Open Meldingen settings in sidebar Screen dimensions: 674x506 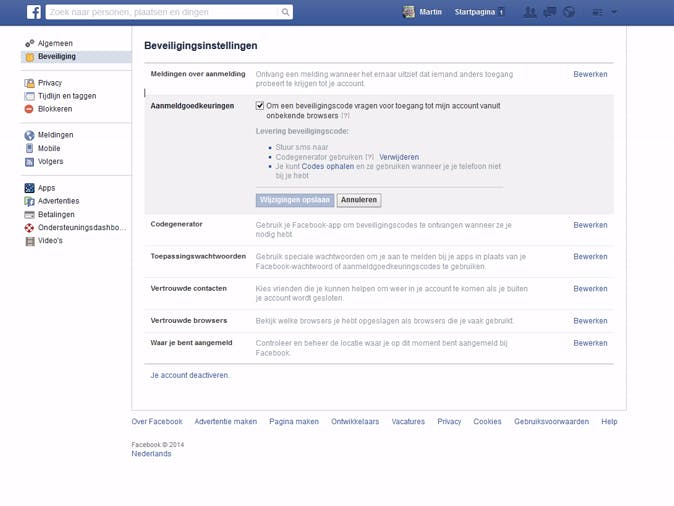coord(55,135)
